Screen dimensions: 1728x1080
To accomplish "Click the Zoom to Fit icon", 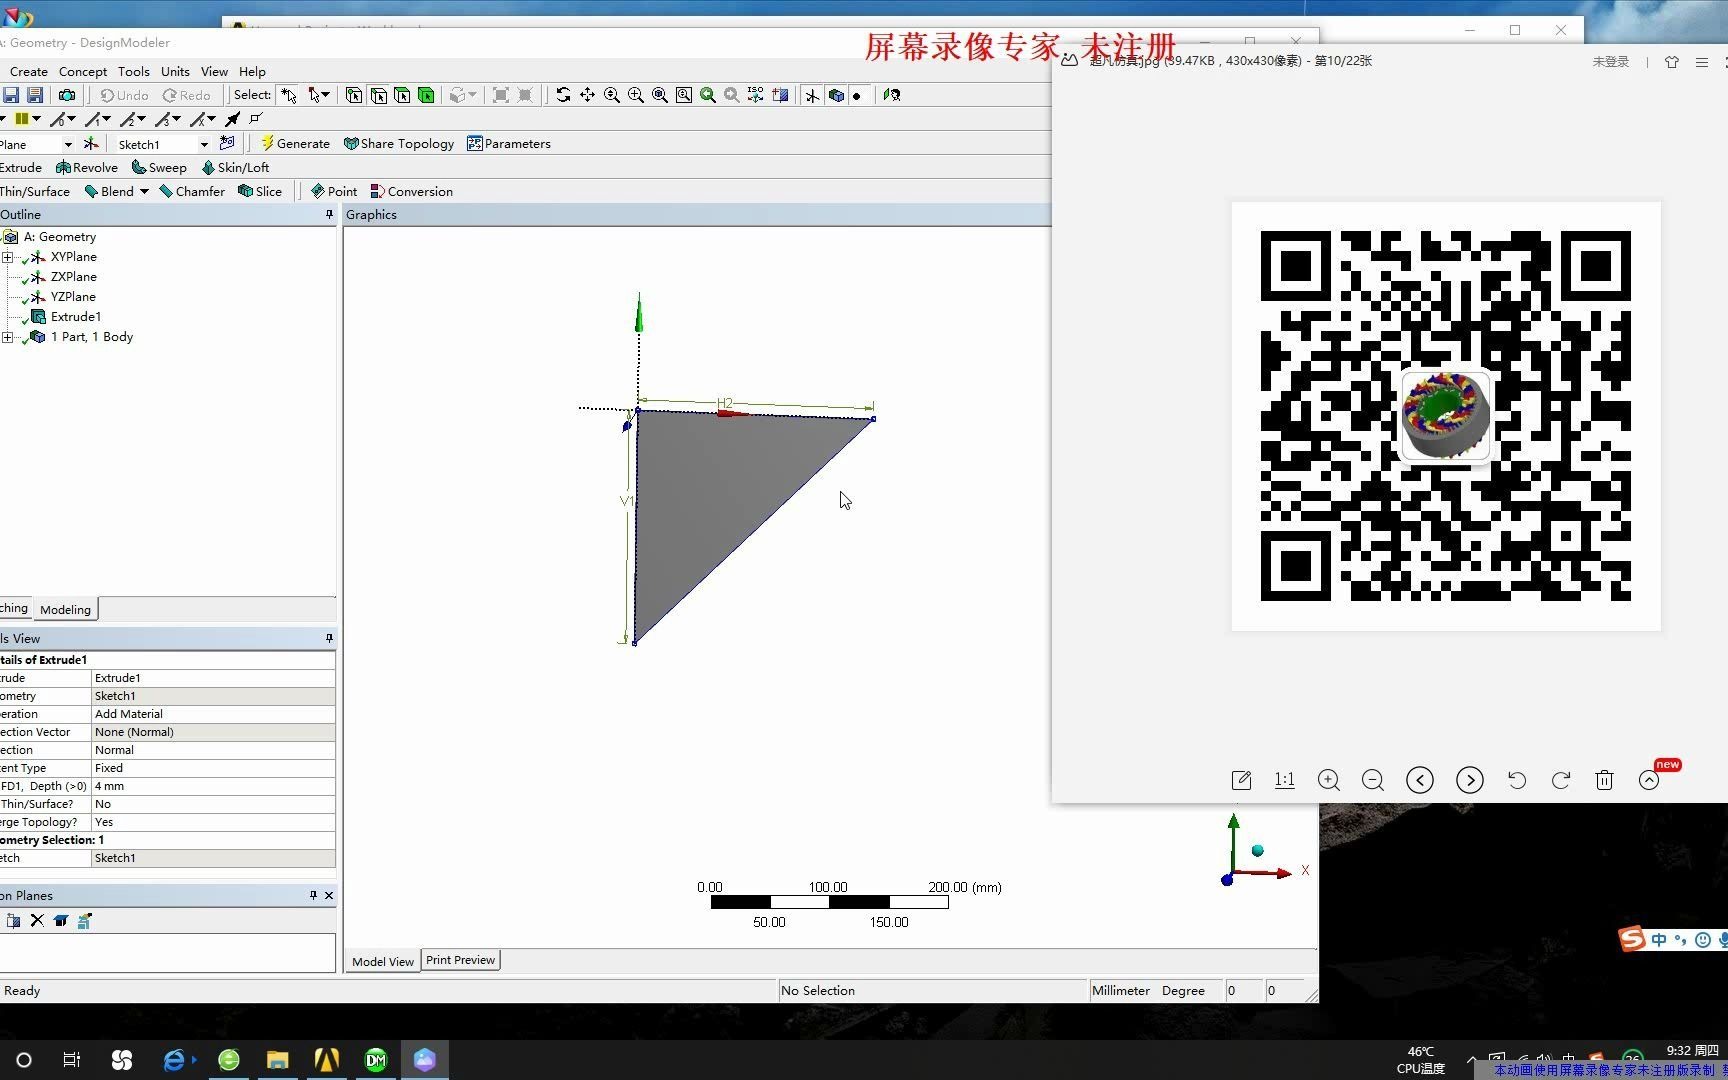I will tap(659, 95).
